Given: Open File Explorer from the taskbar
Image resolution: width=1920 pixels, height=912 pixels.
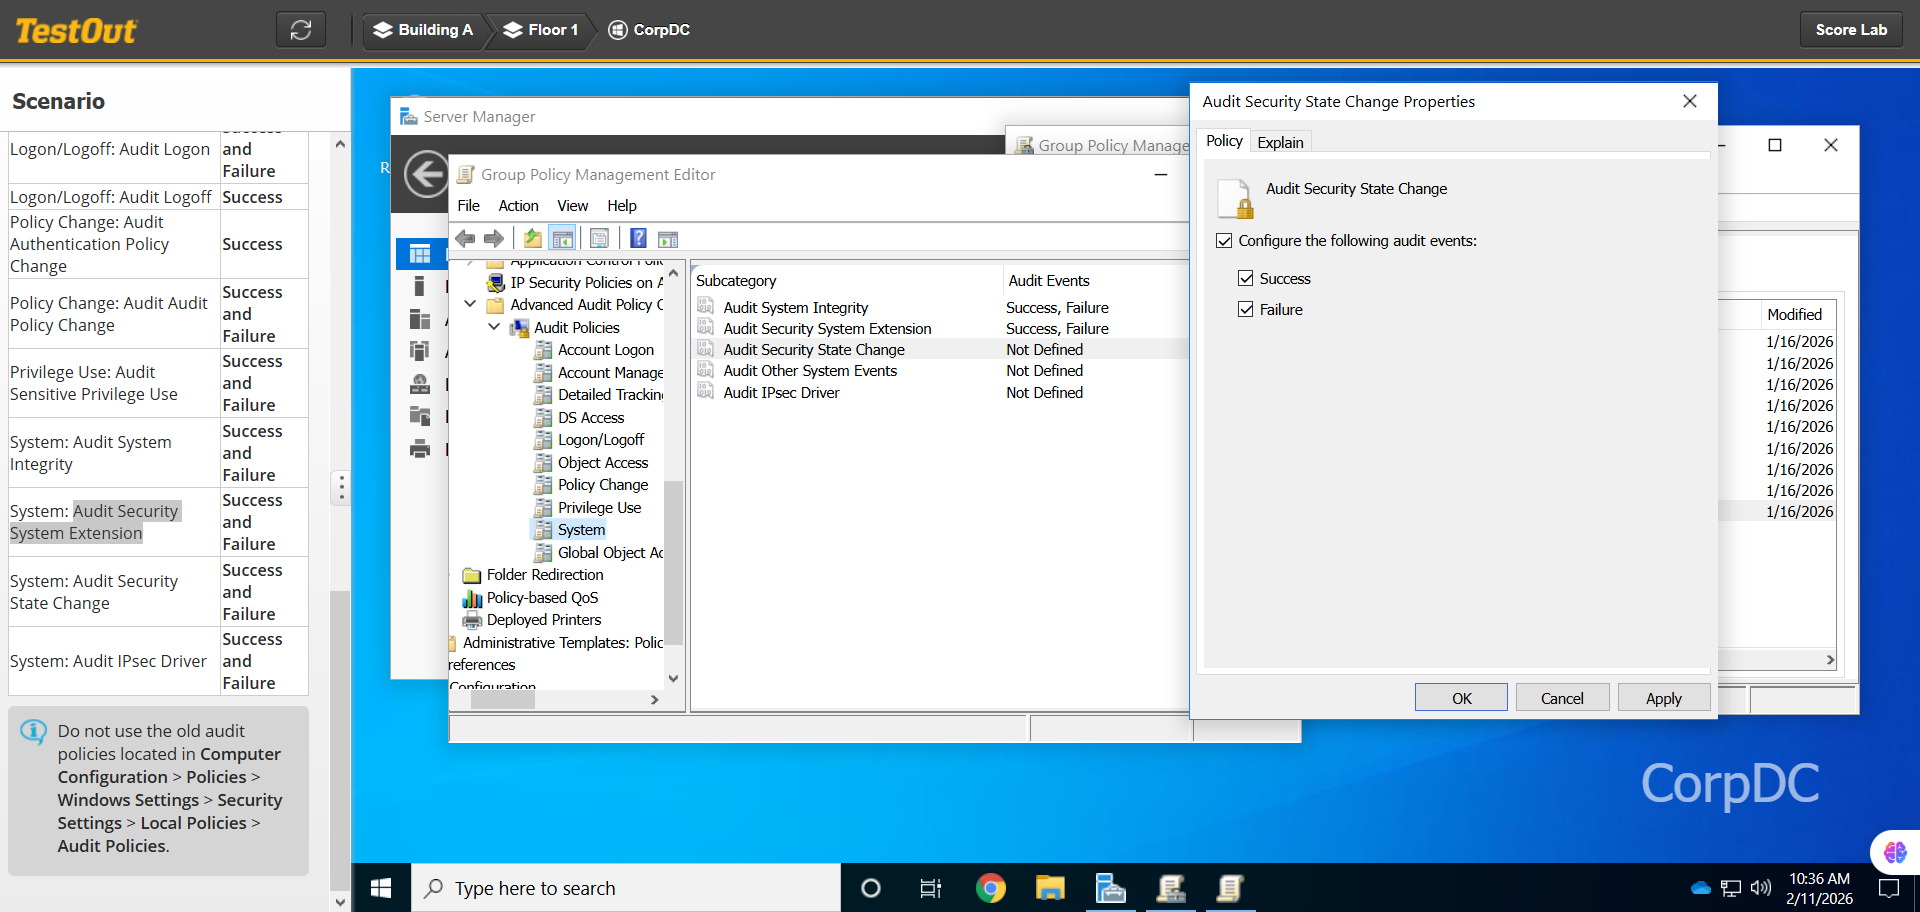Looking at the screenshot, I should [x=1050, y=888].
